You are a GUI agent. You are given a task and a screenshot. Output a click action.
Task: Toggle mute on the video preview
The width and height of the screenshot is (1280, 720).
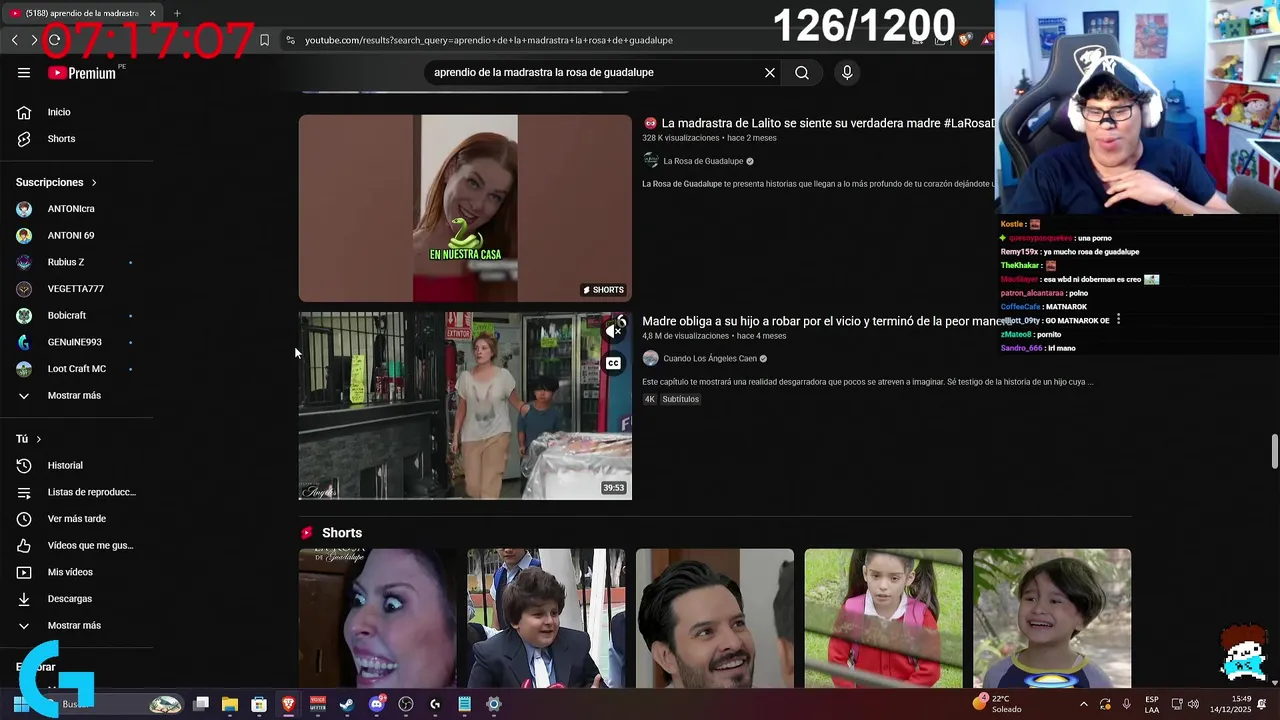point(613,330)
